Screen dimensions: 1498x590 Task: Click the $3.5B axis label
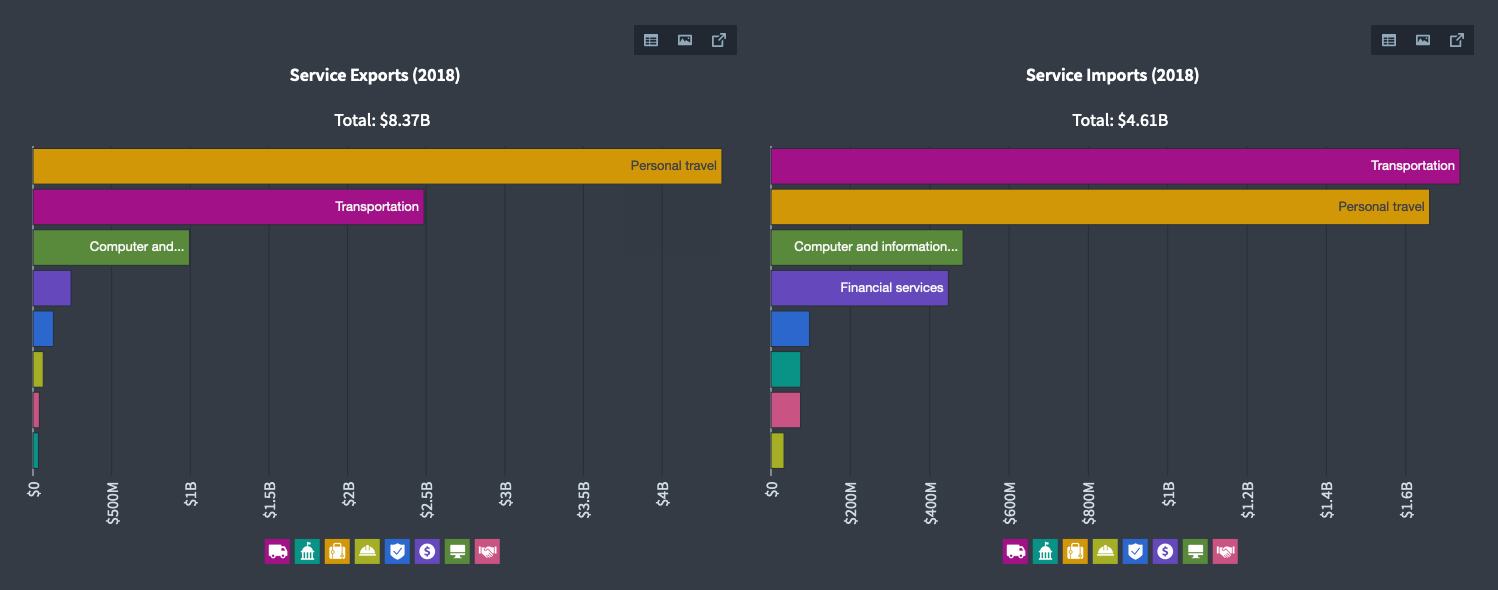[x=584, y=500]
